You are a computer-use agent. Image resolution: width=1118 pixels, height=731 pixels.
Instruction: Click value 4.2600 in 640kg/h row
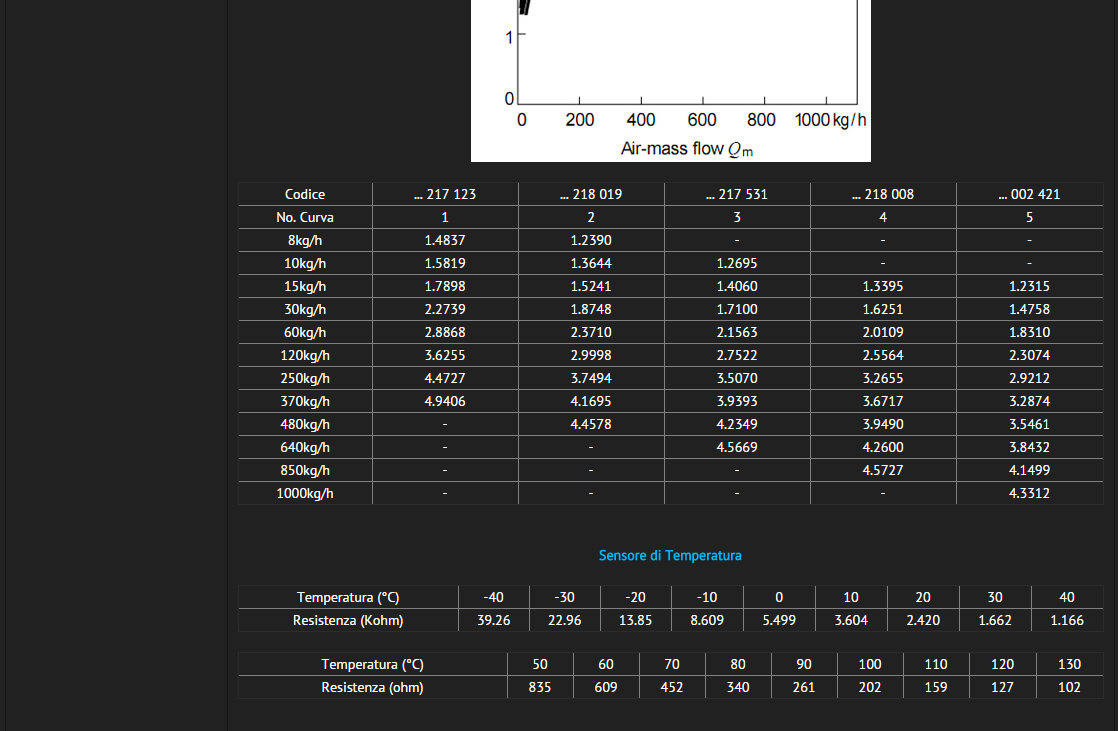883,447
